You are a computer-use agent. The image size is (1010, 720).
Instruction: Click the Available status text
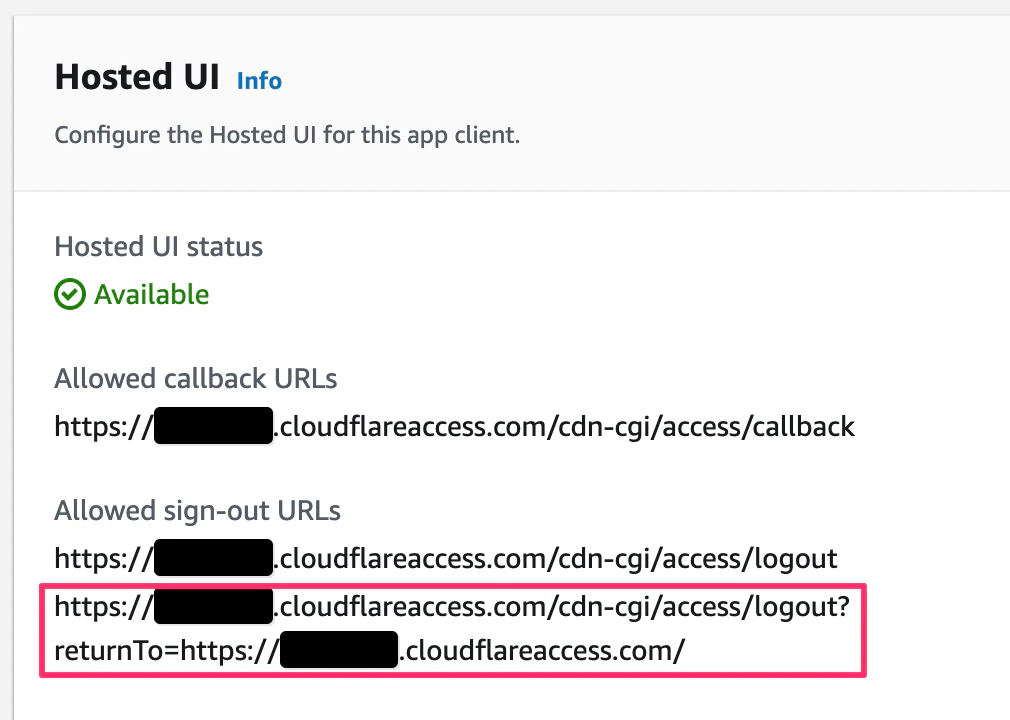pos(151,294)
